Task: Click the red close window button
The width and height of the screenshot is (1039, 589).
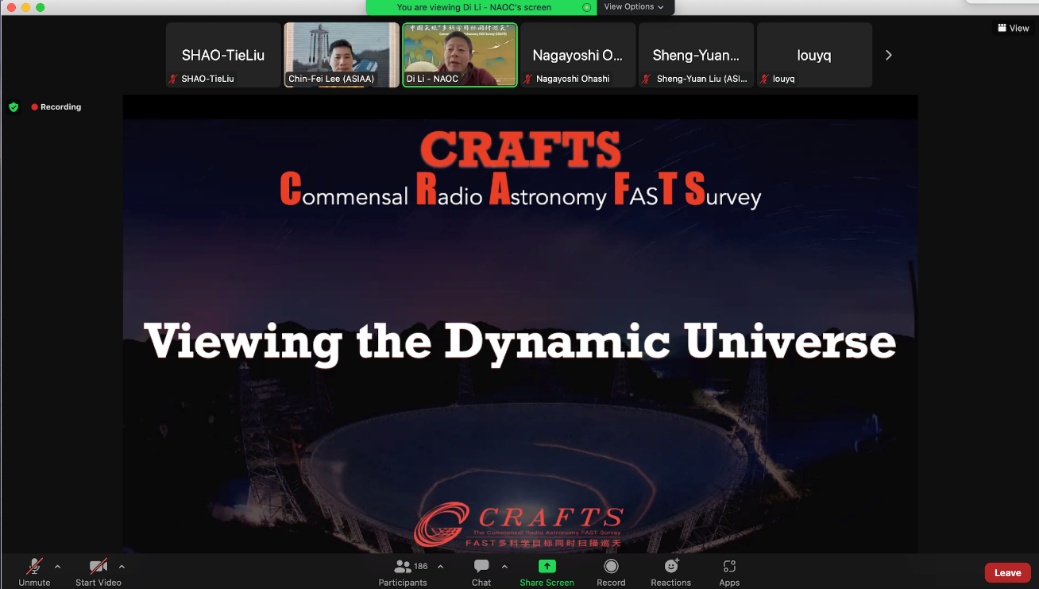Action: tap(11, 7)
